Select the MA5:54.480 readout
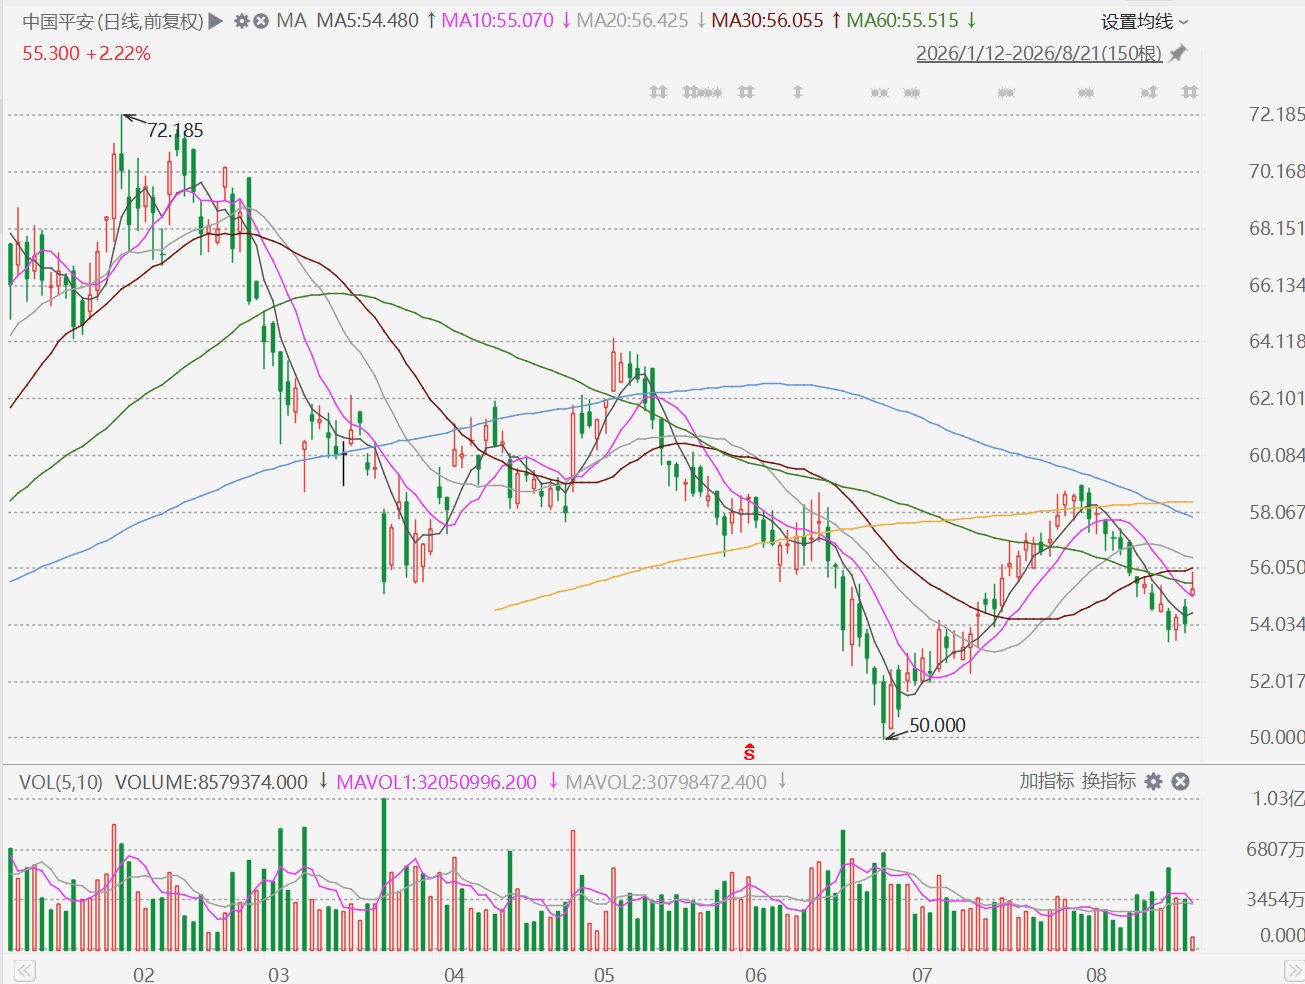This screenshot has width=1305, height=984. pos(367,21)
